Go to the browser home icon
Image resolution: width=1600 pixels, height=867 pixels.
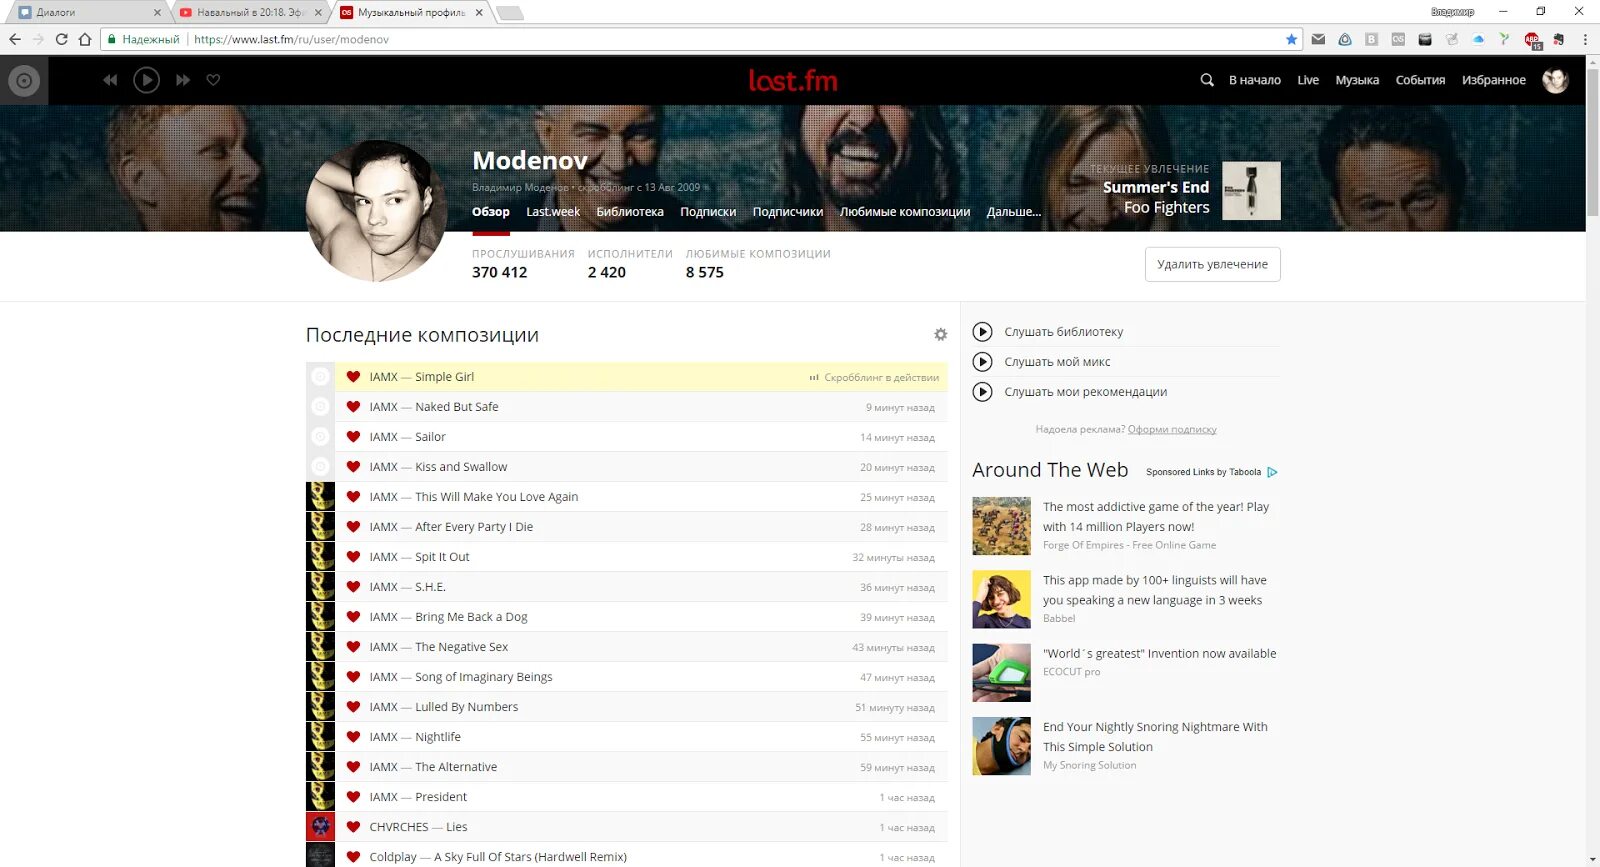tap(85, 39)
